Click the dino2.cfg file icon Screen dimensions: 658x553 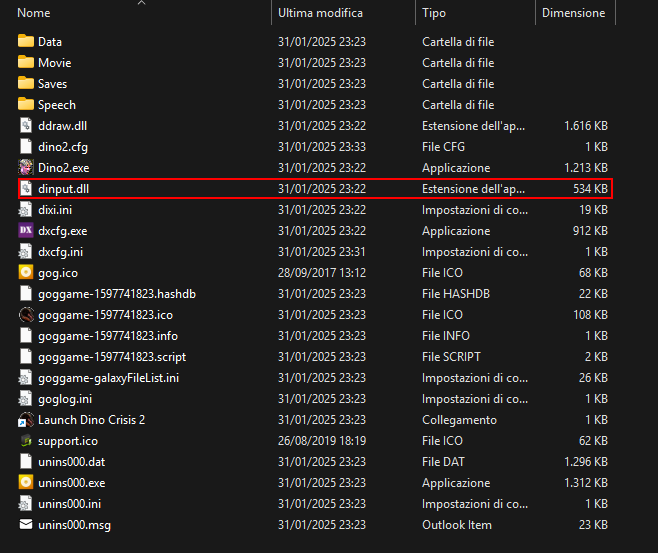(26, 146)
